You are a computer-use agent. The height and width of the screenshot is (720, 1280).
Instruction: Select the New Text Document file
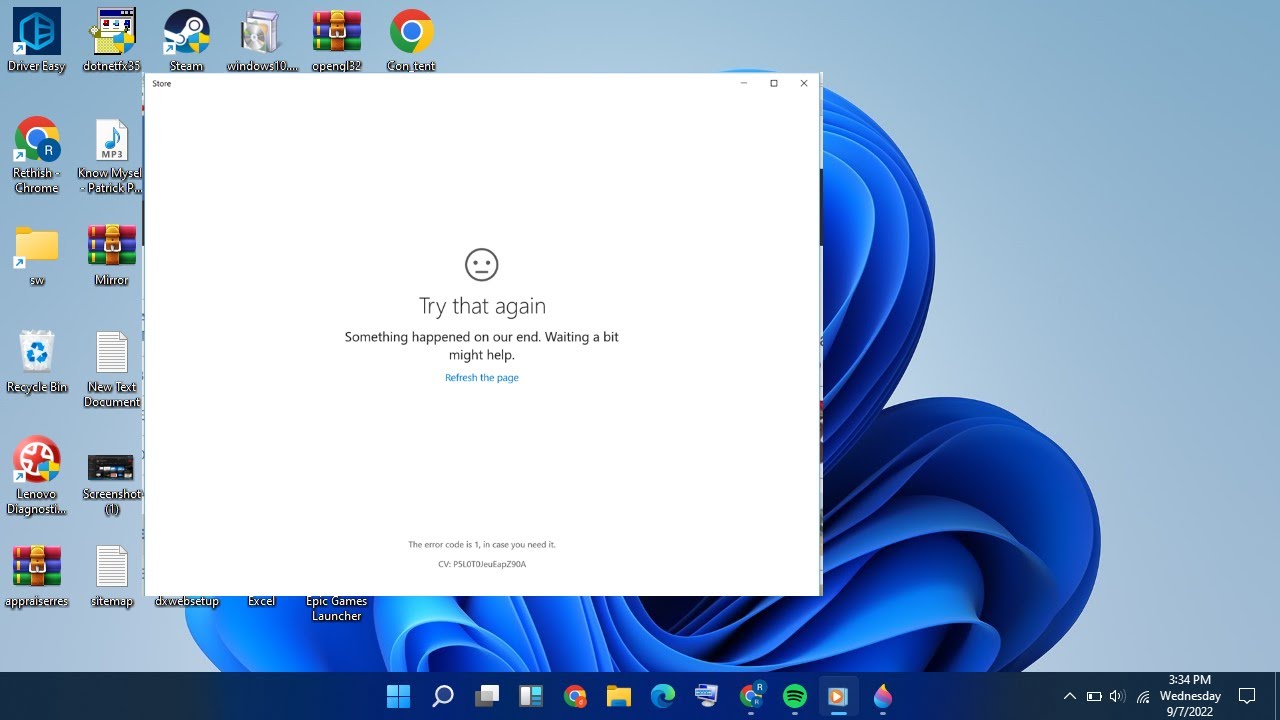(x=112, y=369)
